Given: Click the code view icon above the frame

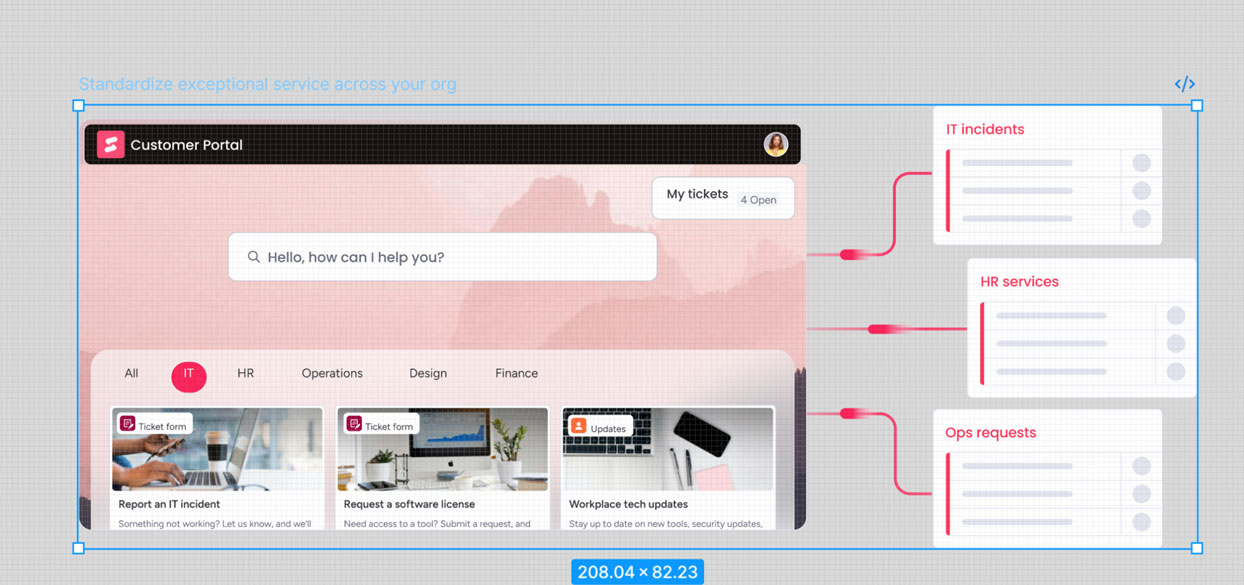Looking at the screenshot, I should pyautogui.click(x=1184, y=84).
